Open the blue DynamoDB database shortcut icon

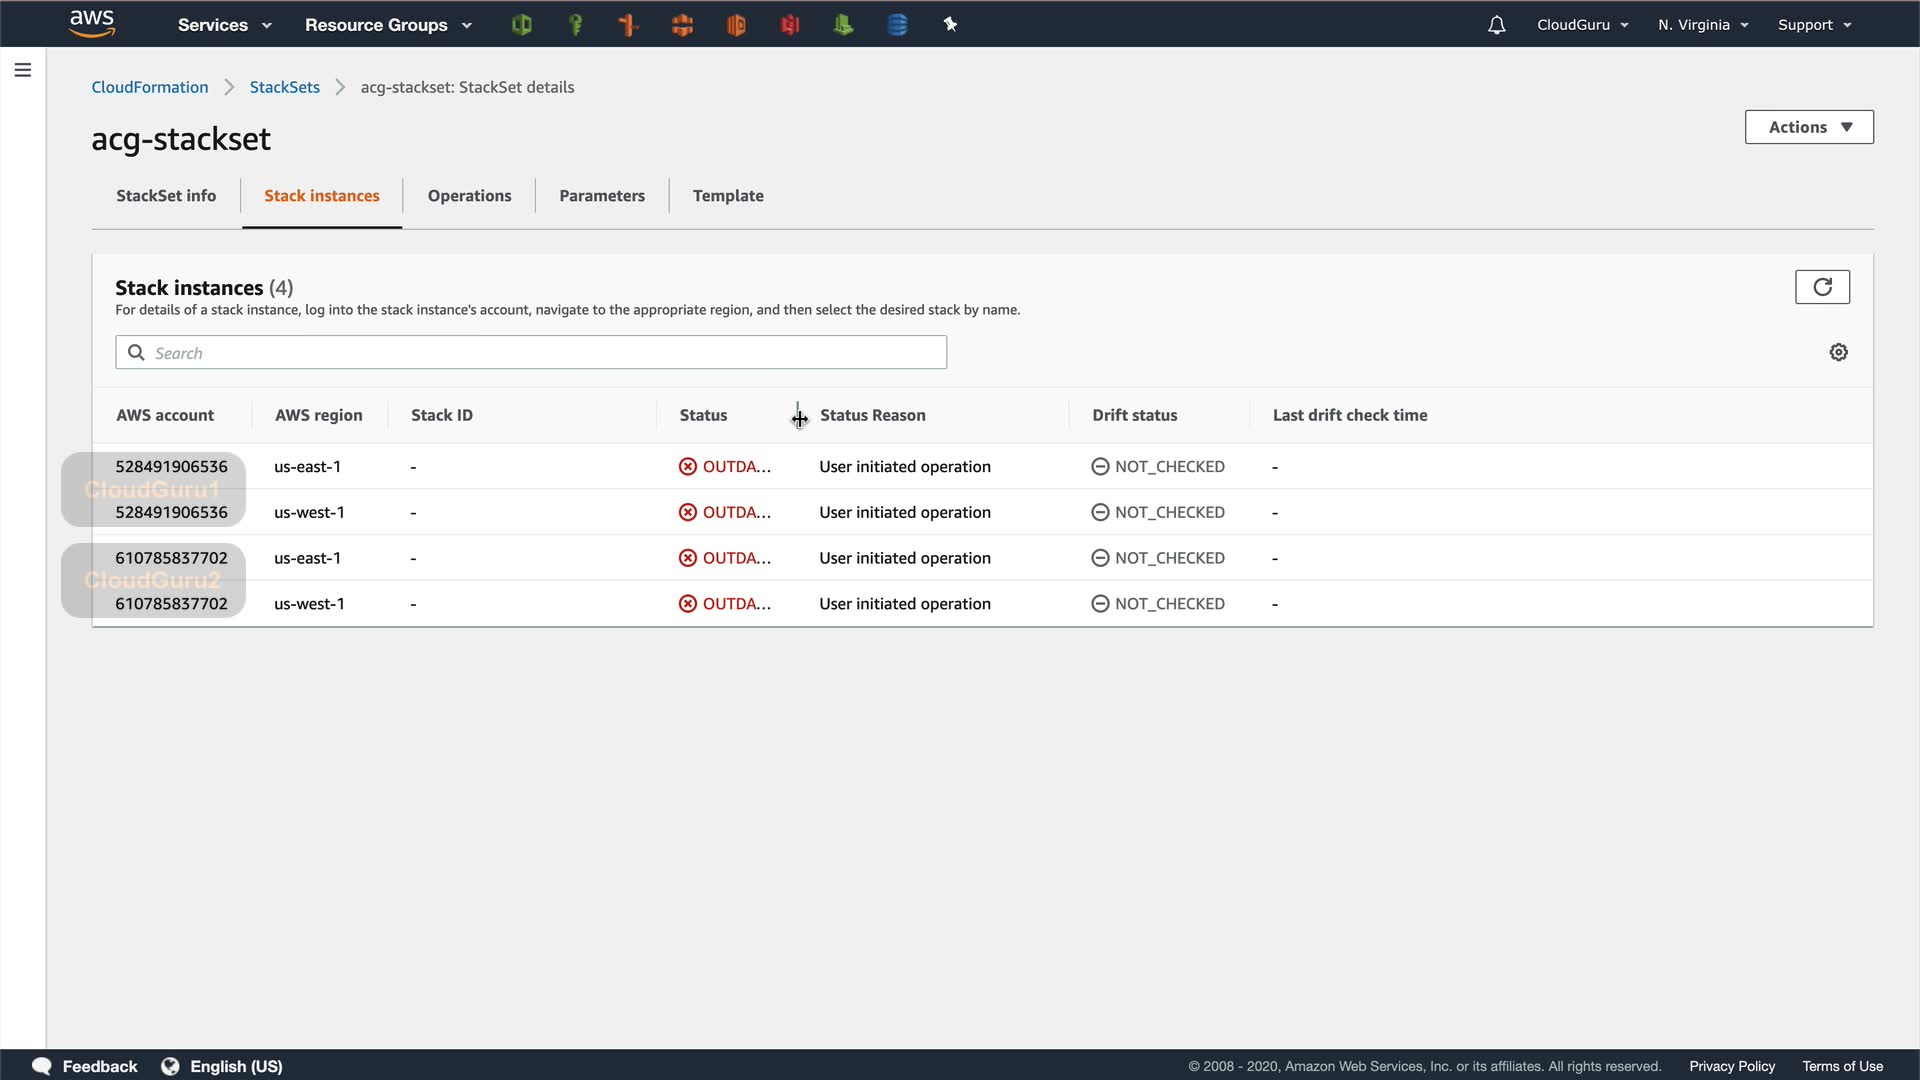coord(897,25)
